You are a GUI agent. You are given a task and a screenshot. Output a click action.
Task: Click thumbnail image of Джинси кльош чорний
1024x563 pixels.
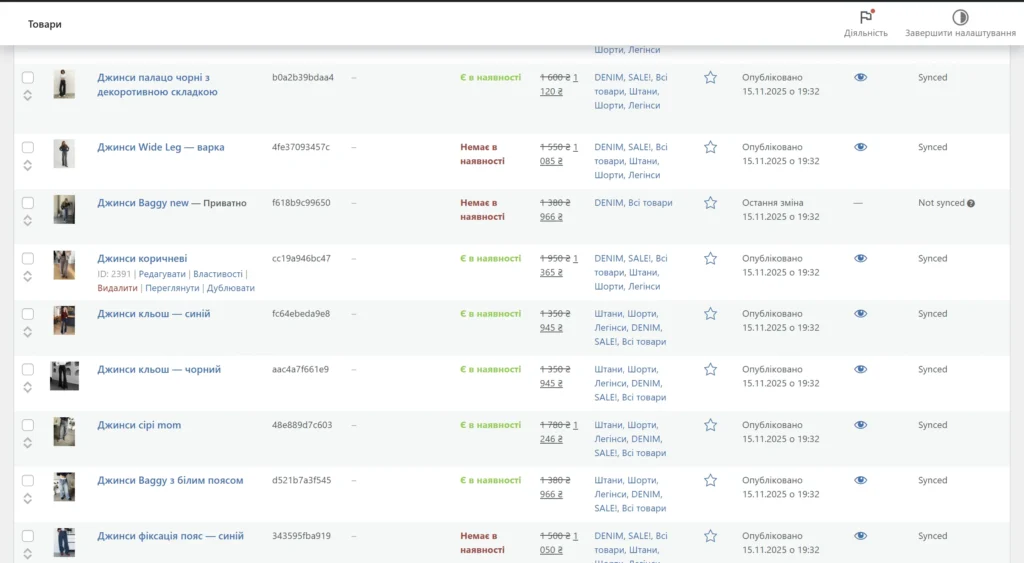pos(64,376)
